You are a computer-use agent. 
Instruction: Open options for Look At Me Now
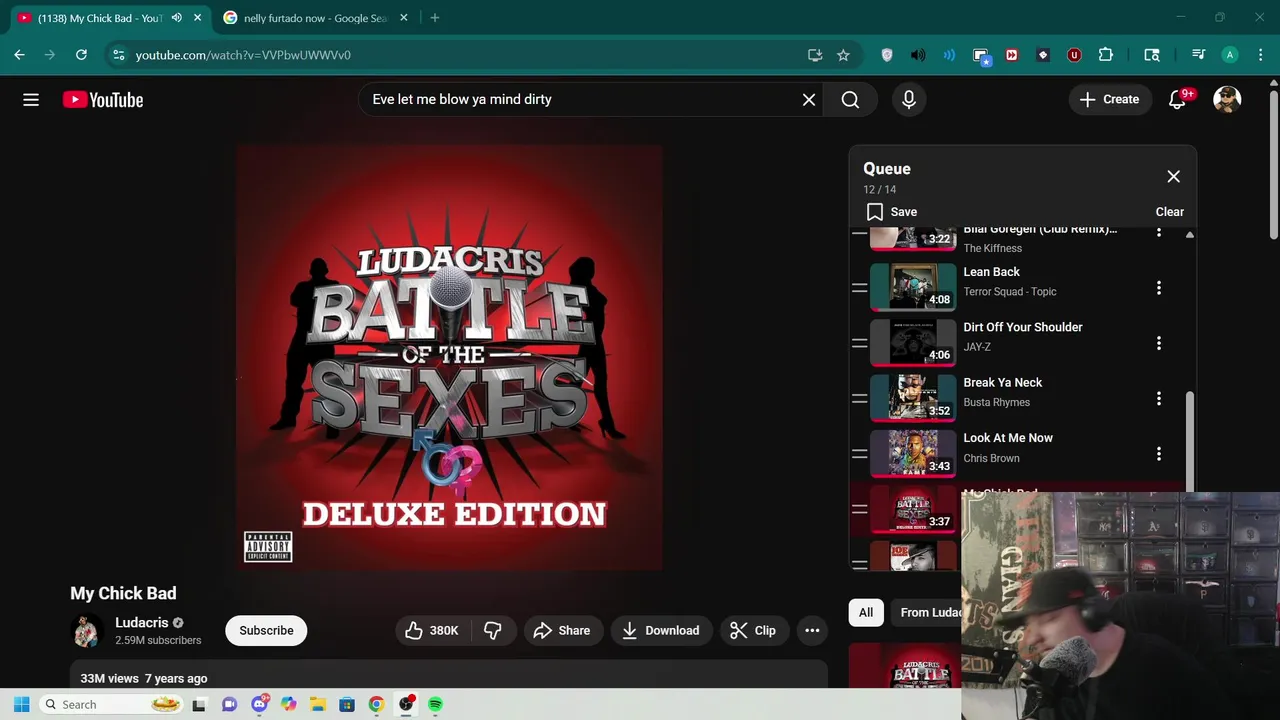[x=1159, y=453]
